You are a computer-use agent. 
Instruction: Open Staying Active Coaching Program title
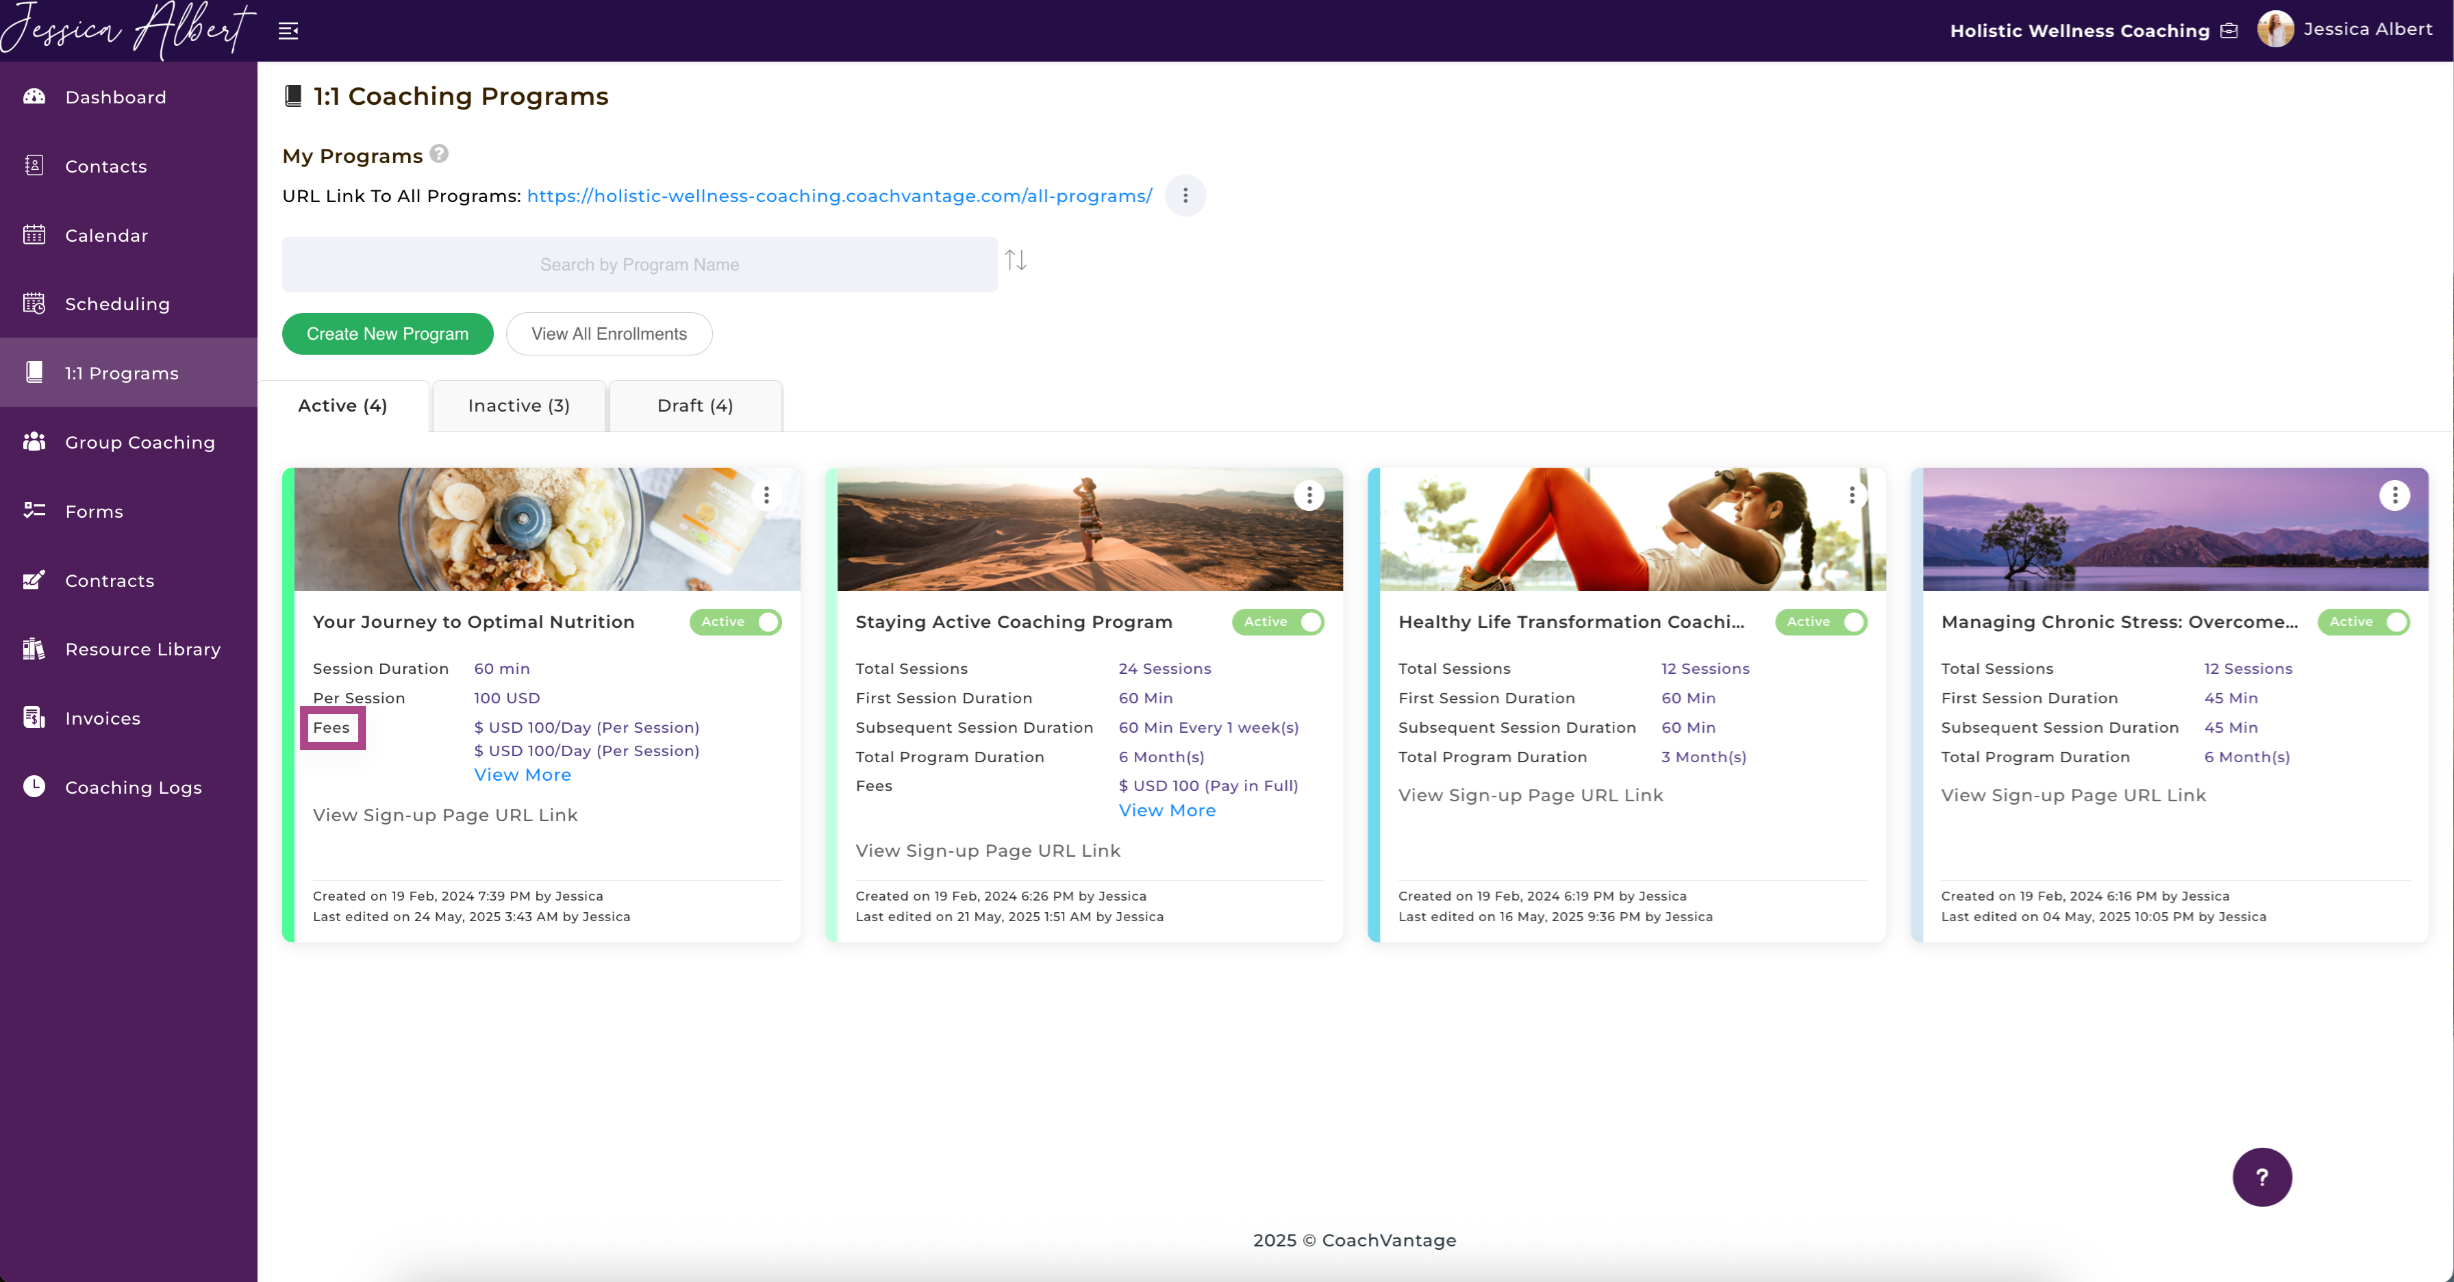click(1014, 622)
